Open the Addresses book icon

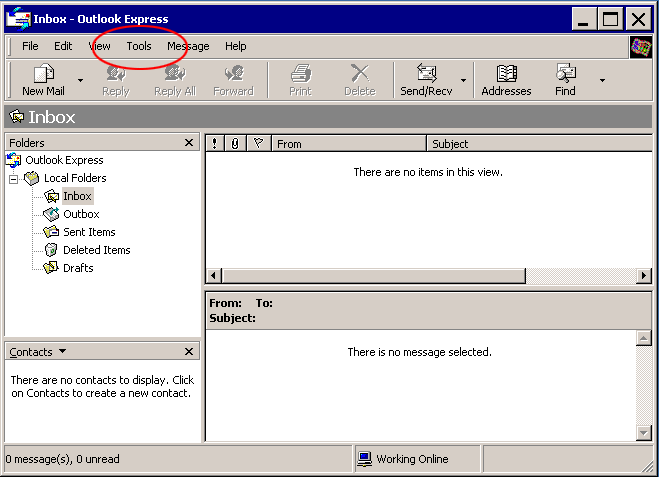(506, 74)
